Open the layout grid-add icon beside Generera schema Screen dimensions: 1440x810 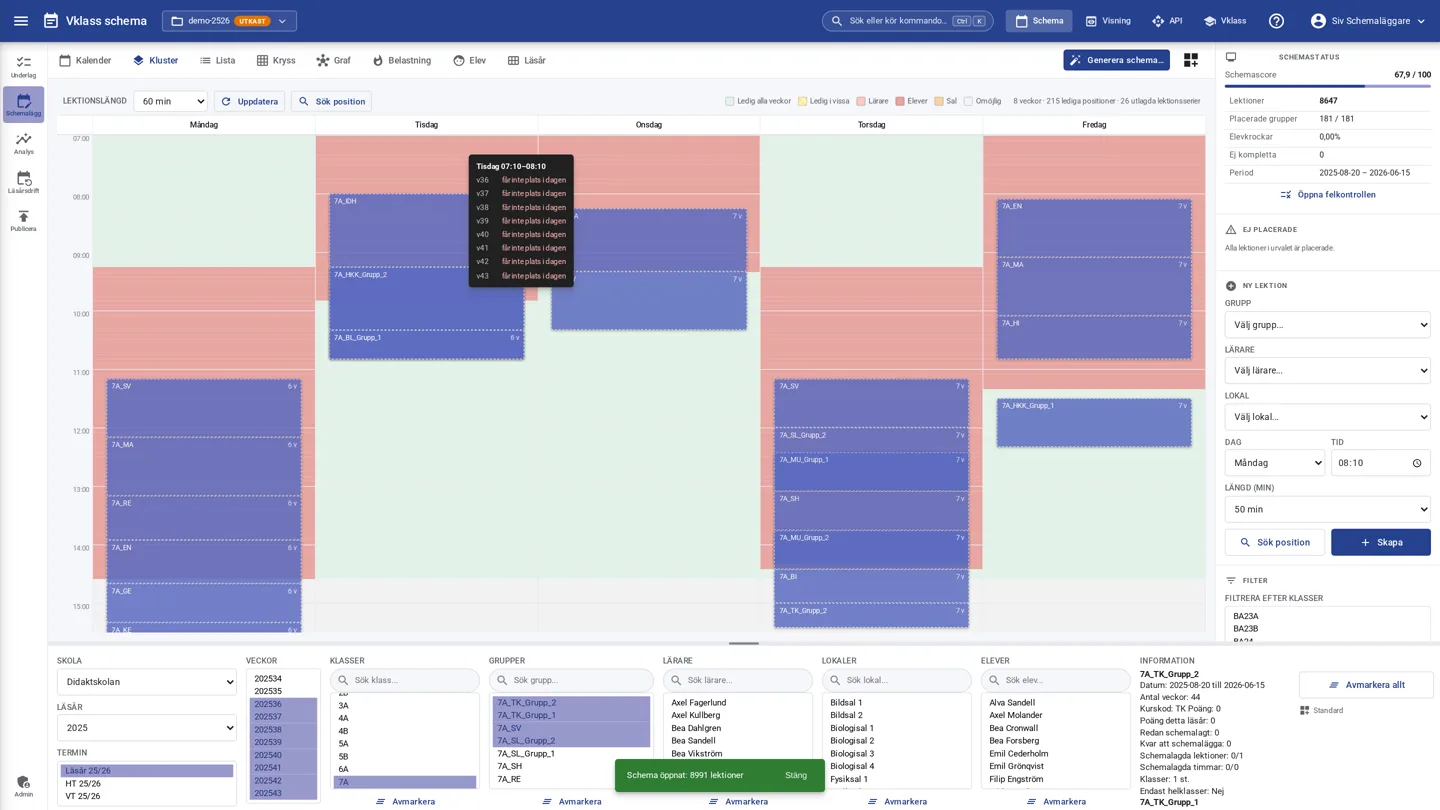pyautogui.click(x=1190, y=60)
